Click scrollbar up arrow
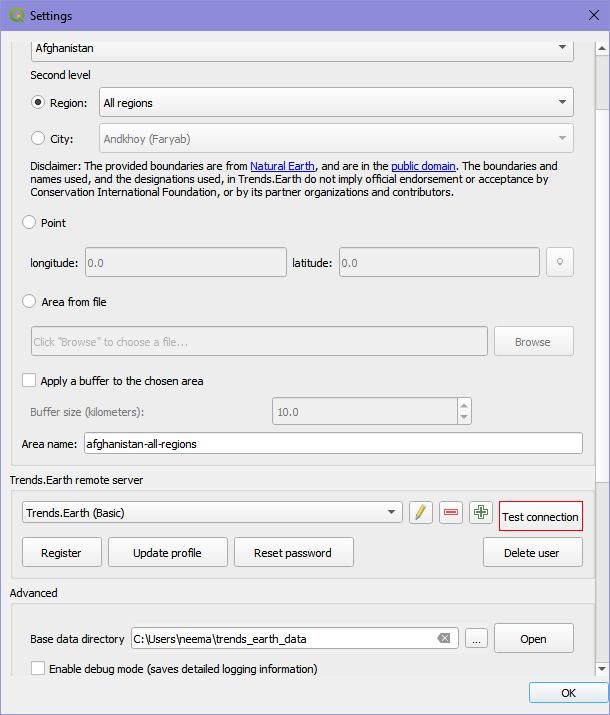Viewport: 610px width, 715px height. tap(602, 48)
